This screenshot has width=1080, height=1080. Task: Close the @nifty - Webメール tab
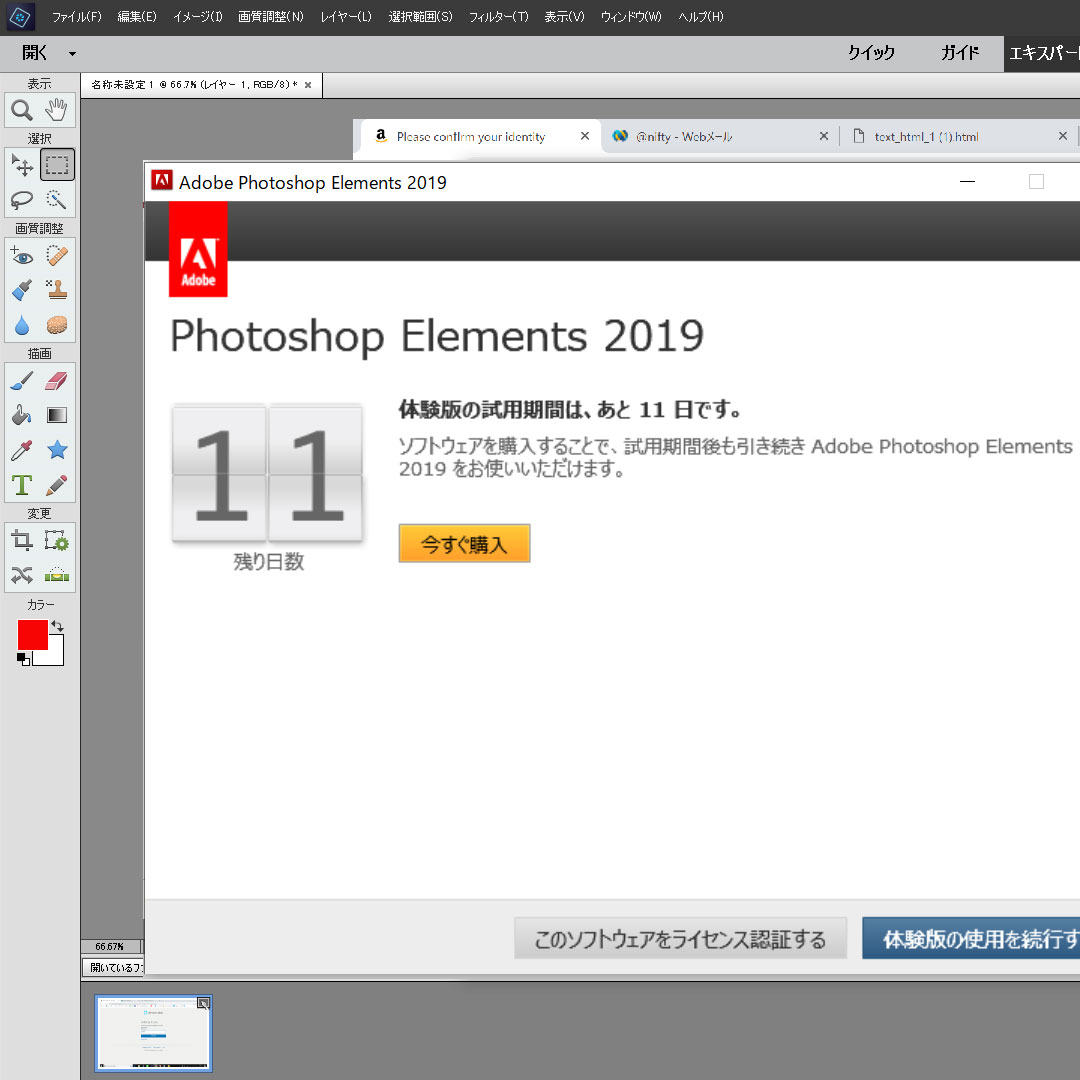824,136
